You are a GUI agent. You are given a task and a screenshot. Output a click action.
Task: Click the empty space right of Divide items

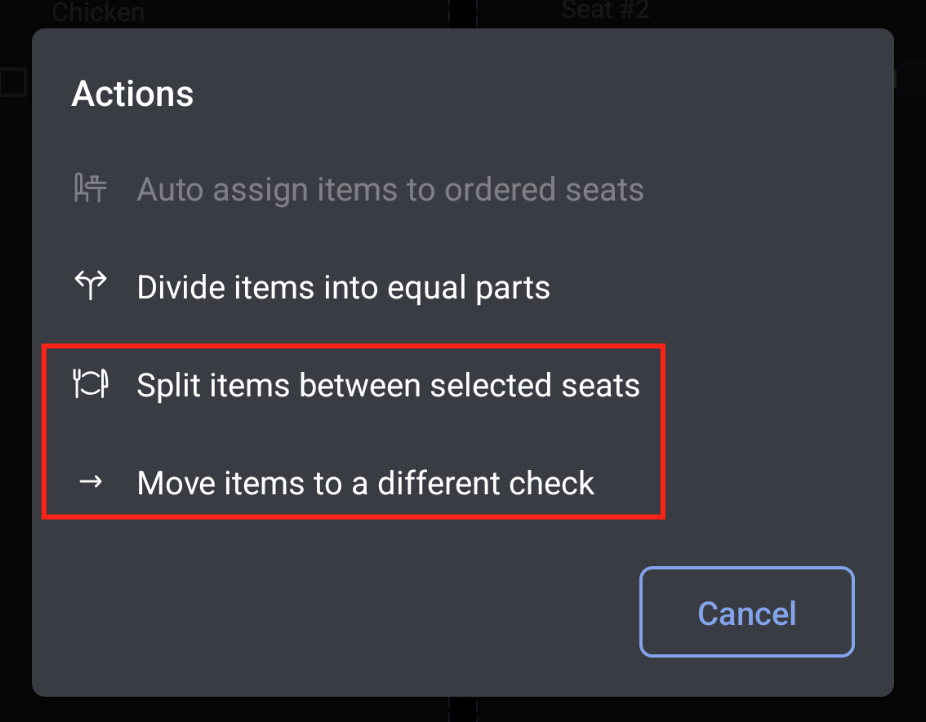(x=720, y=288)
